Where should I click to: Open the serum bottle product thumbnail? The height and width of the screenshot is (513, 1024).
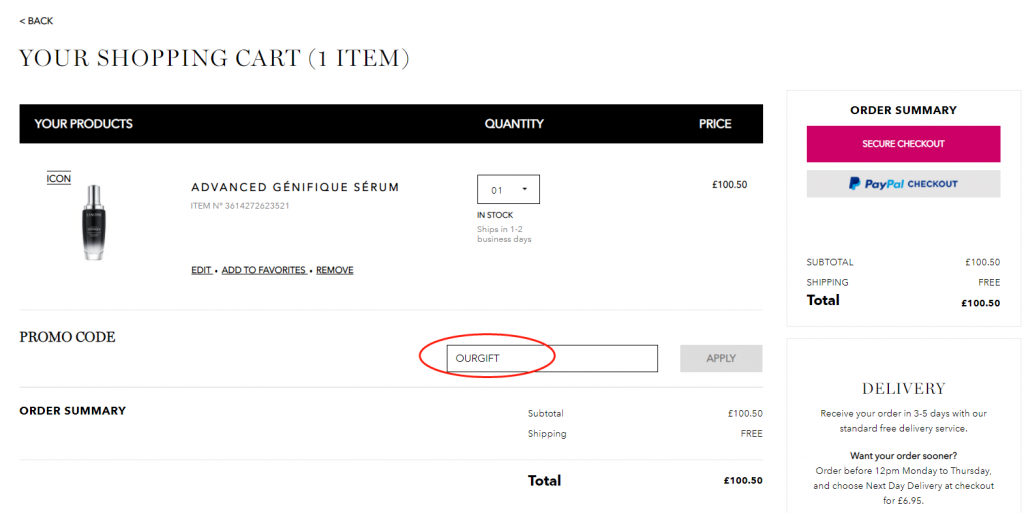coord(94,222)
